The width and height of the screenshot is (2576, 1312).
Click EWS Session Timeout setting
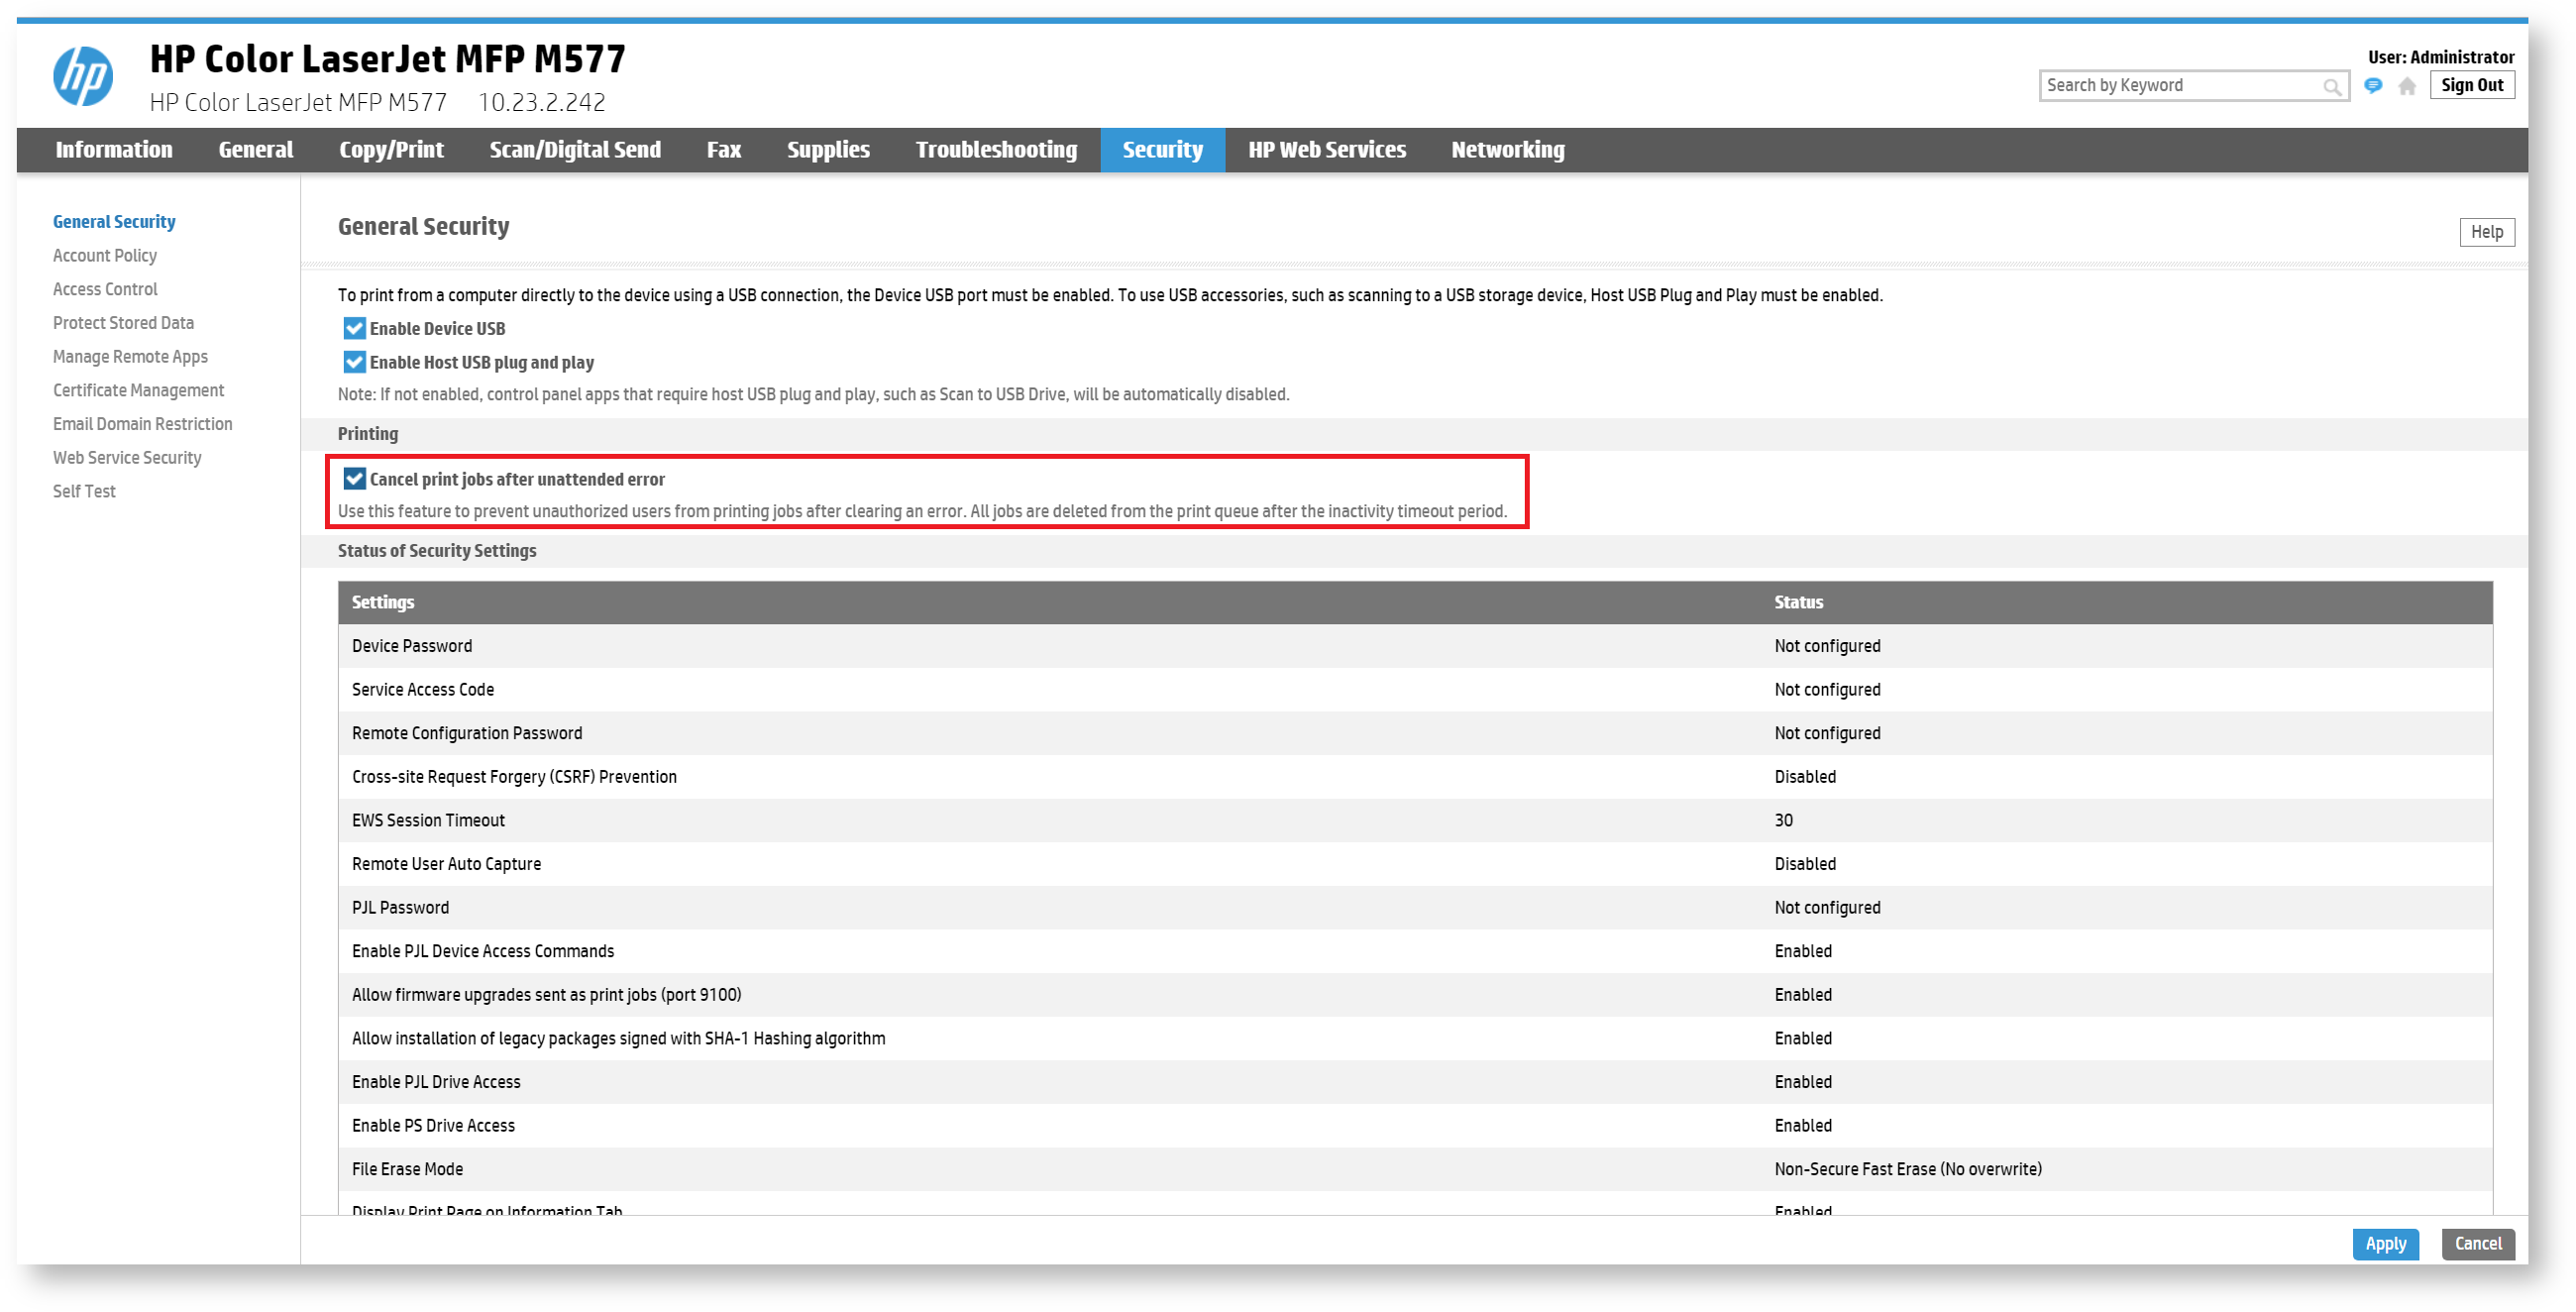coord(1415,822)
